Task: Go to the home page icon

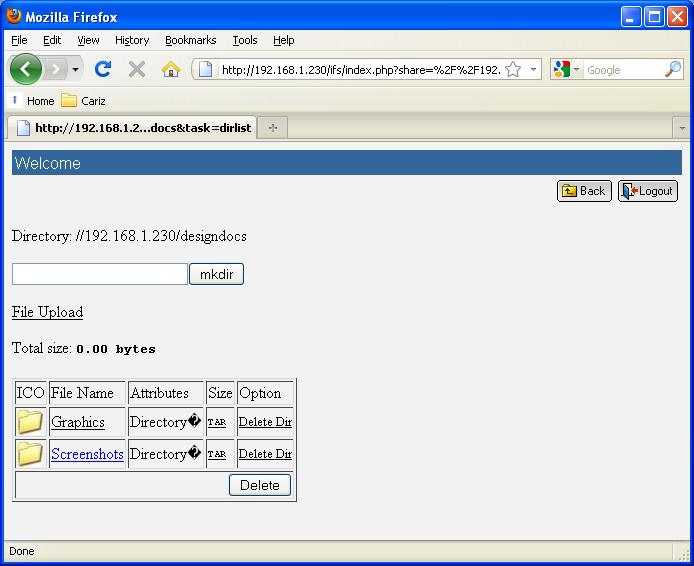Action: tap(170, 69)
